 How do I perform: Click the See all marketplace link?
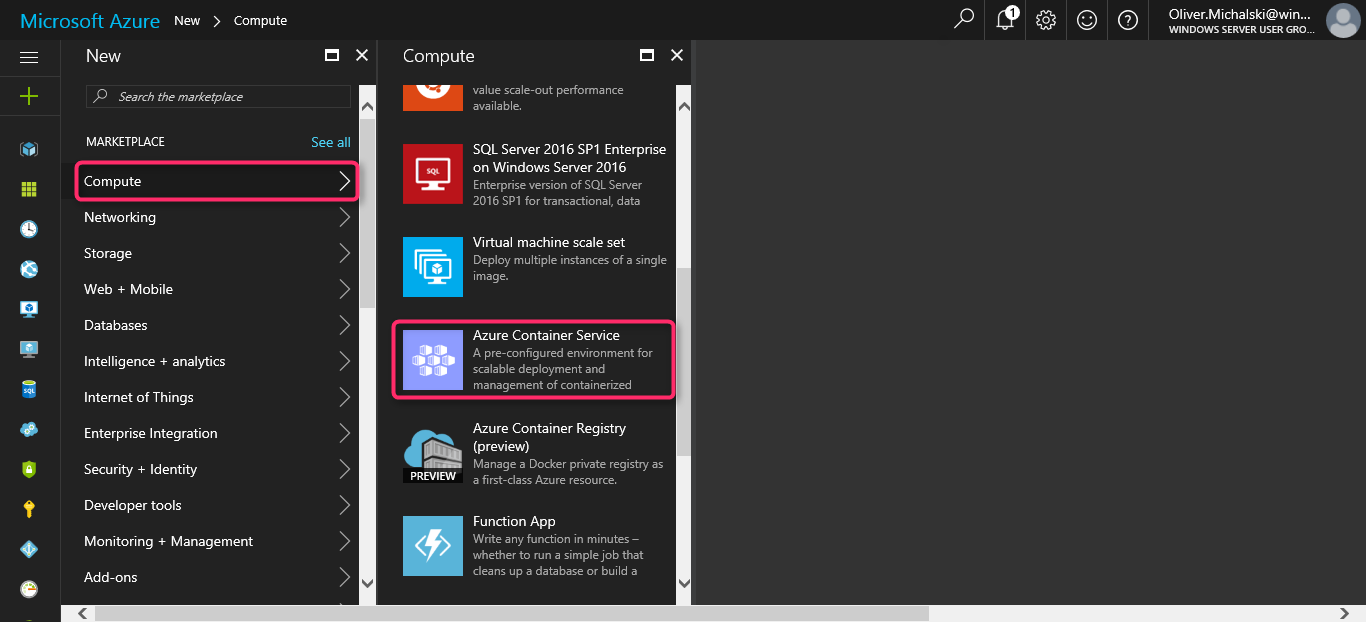point(330,142)
